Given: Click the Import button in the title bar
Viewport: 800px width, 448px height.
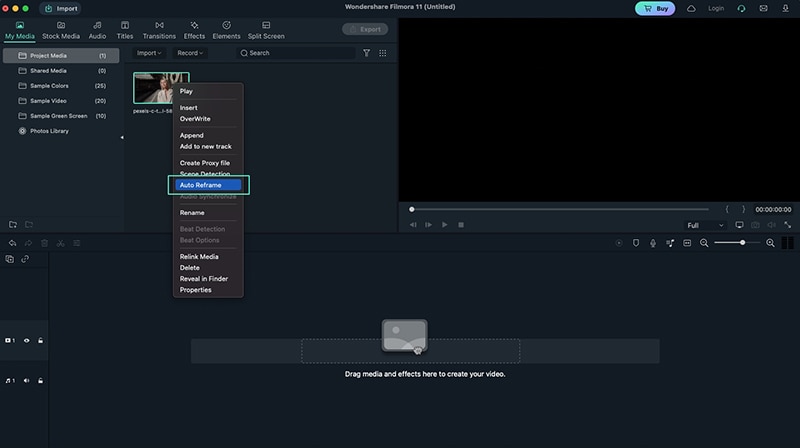Looking at the screenshot, I should pyautogui.click(x=61, y=8).
